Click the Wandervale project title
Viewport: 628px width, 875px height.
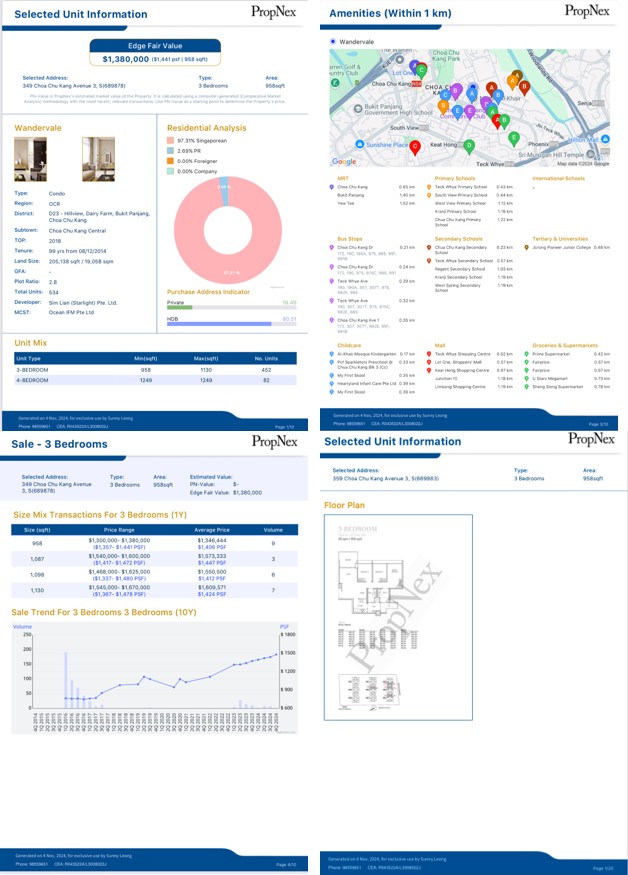pos(38,128)
